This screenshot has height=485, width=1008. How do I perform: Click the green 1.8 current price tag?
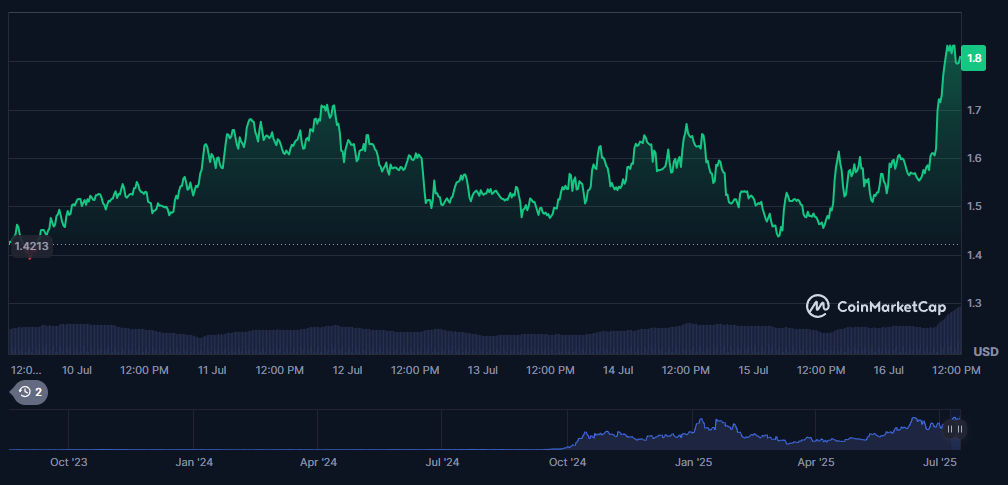[x=975, y=59]
